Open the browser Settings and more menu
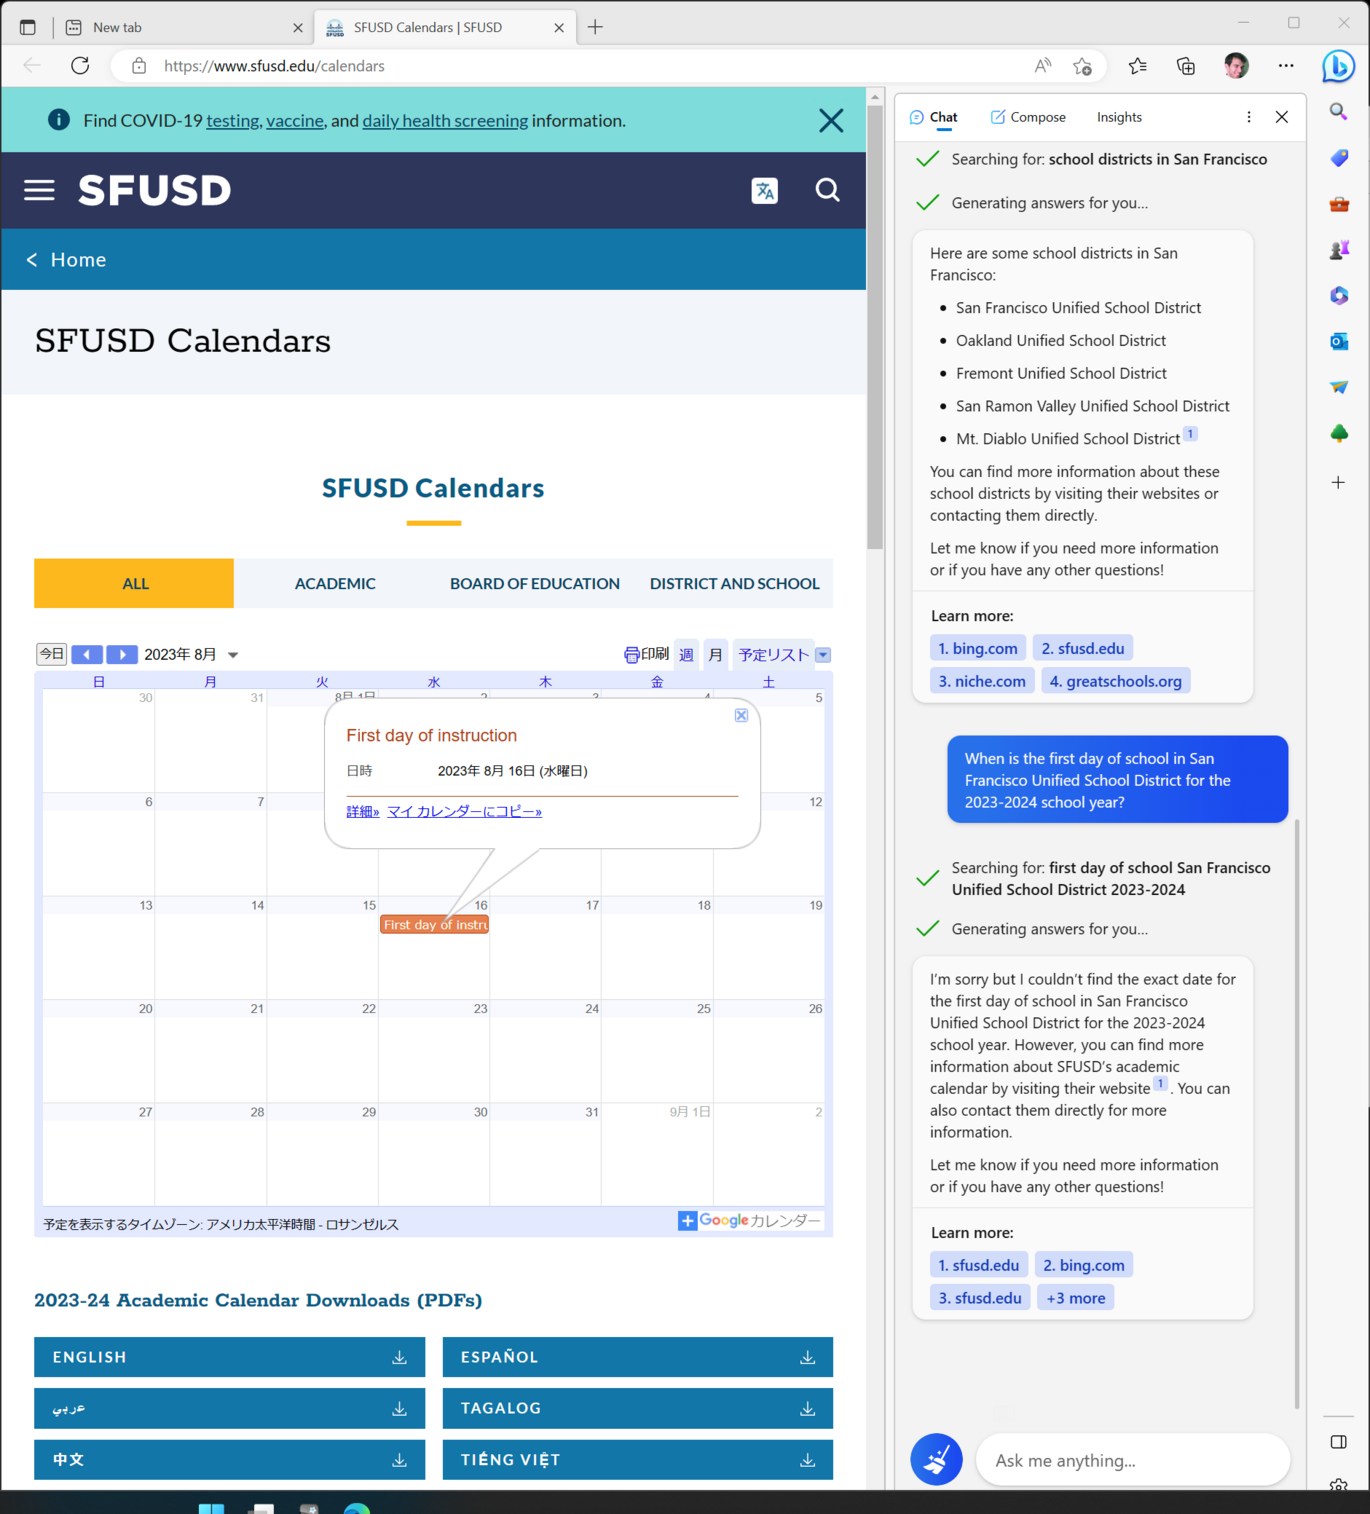This screenshot has width=1370, height=1514. [1286, 66]
